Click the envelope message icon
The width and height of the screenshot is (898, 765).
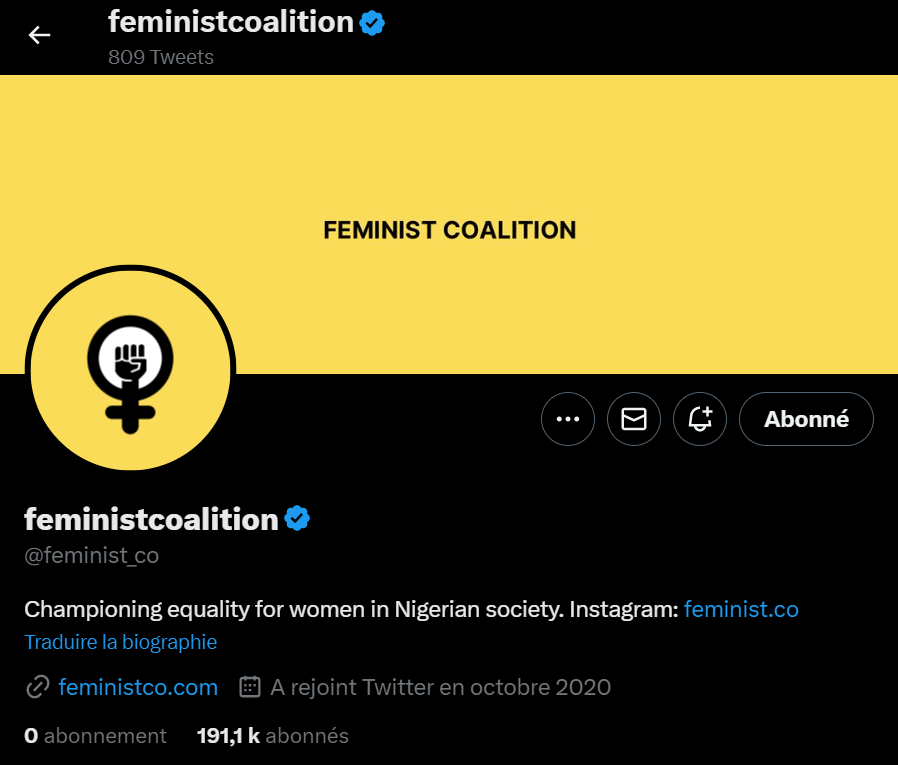[x=634, y=419]
